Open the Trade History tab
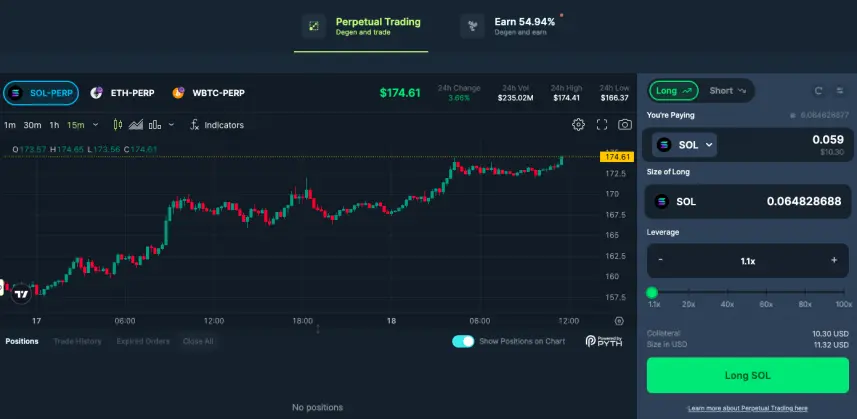The image size is (857, 419). pyautogui.click(x=77, y=341)
